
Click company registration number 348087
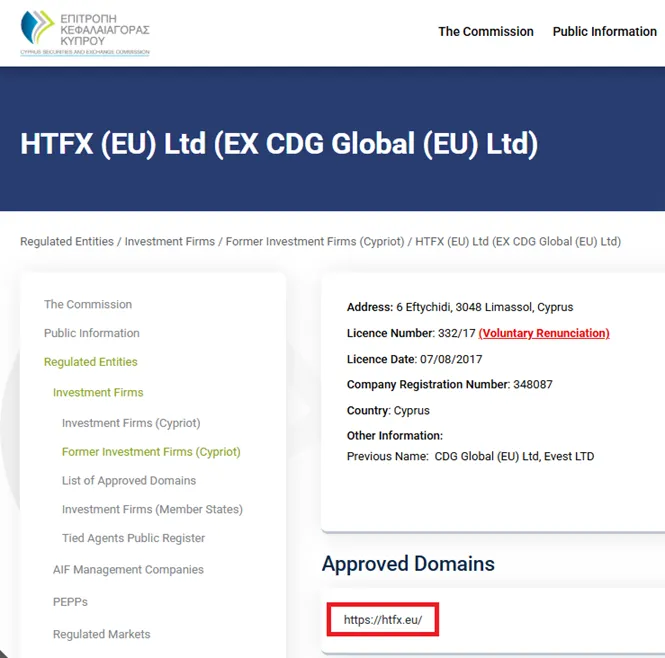click(x=533, y=384)
